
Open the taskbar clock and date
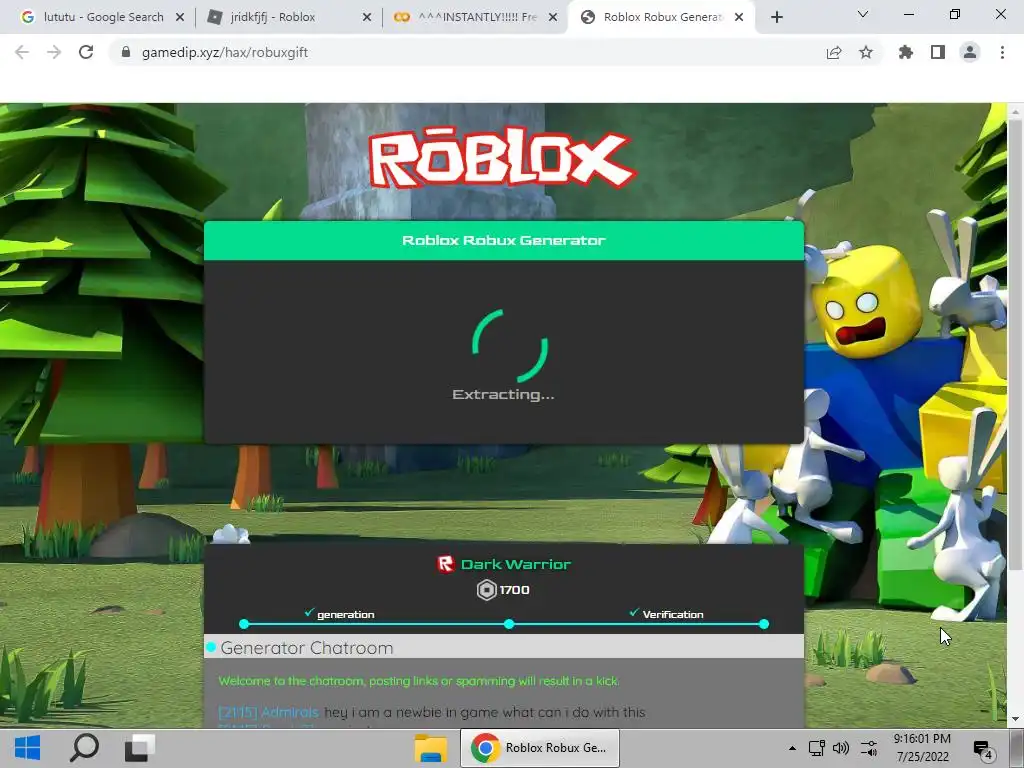(x=922, y=748)
